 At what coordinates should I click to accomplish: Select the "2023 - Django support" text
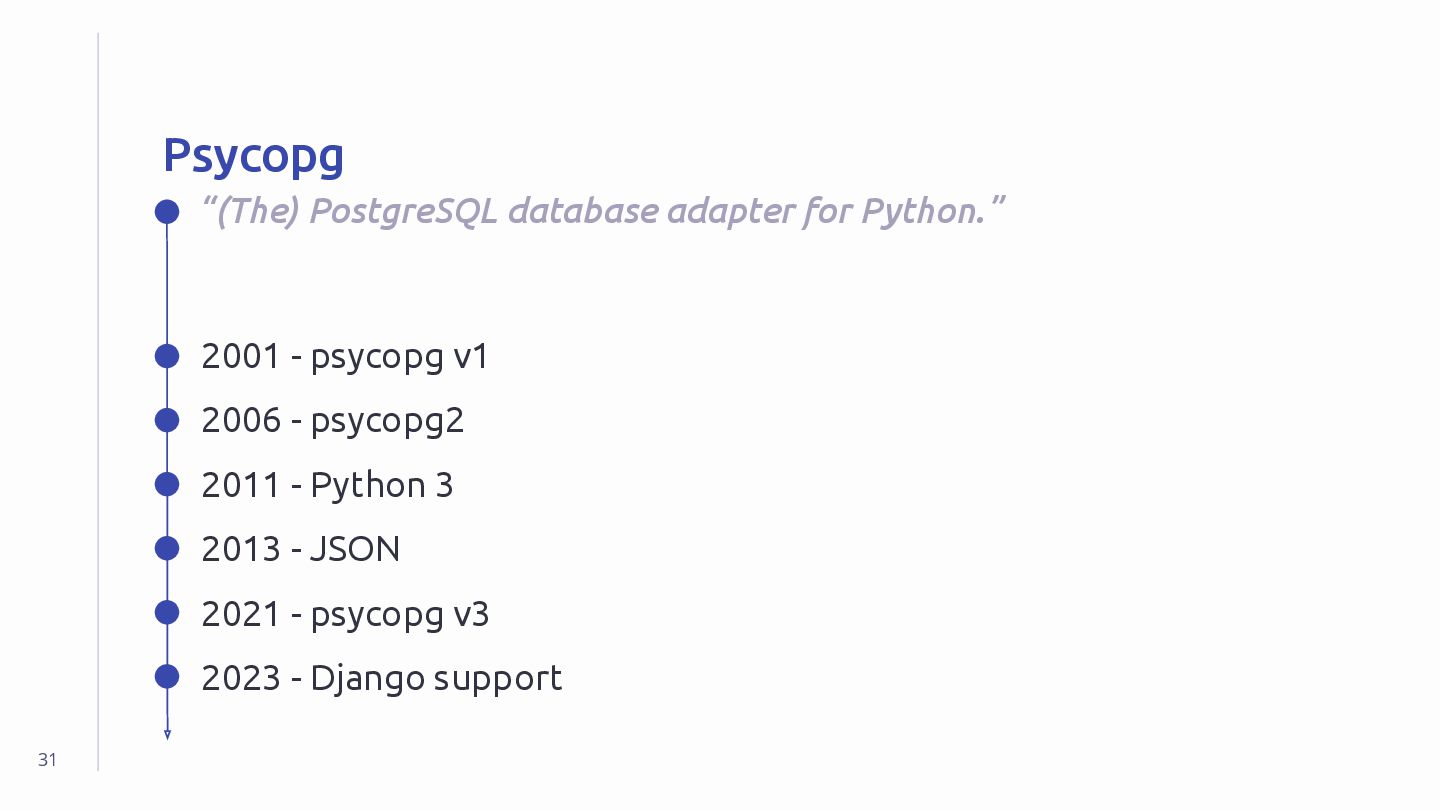[381, 678]
